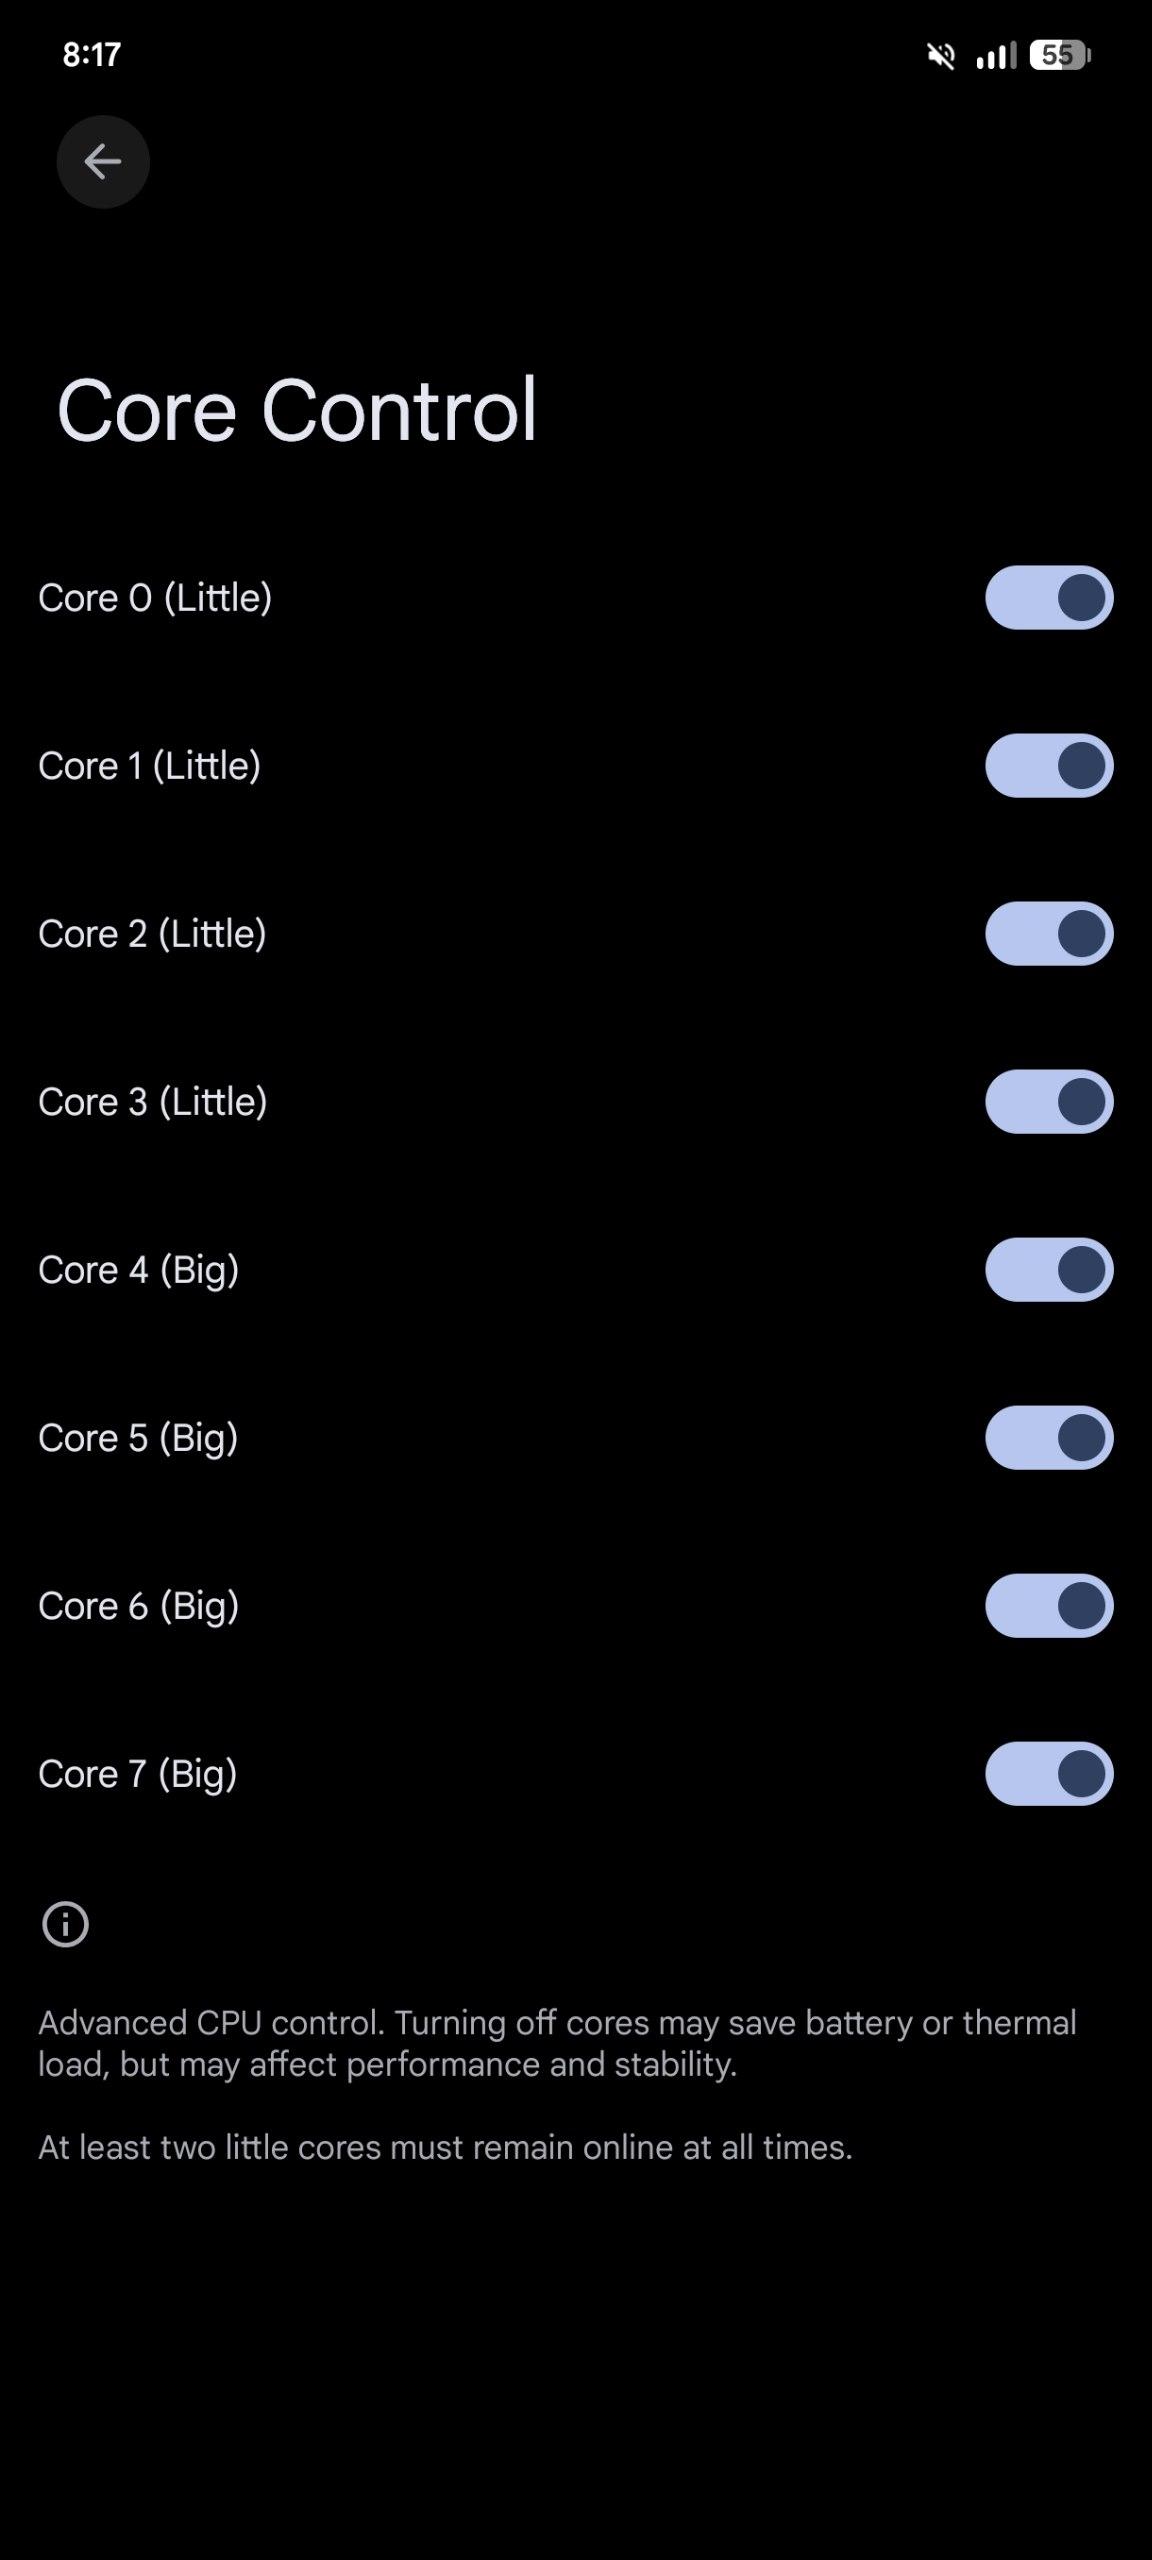1152x2560 pixels.
Task: Toggle Core 6 (Big) offline
Action: point(1048,1606)
